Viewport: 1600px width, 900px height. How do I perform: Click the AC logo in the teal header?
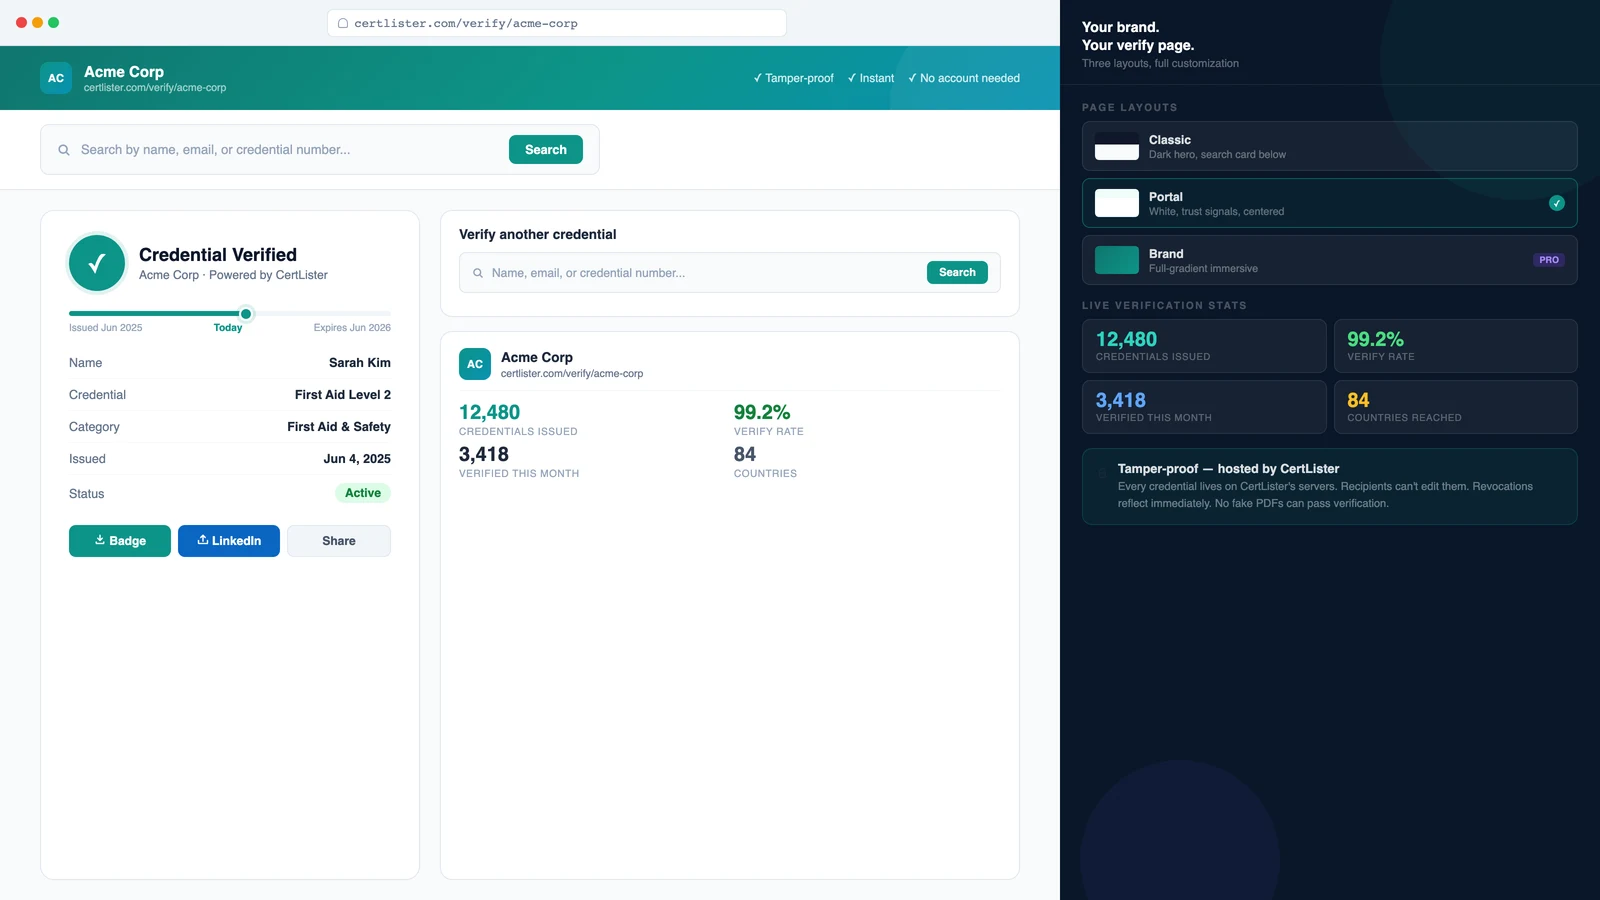(56, 78)
